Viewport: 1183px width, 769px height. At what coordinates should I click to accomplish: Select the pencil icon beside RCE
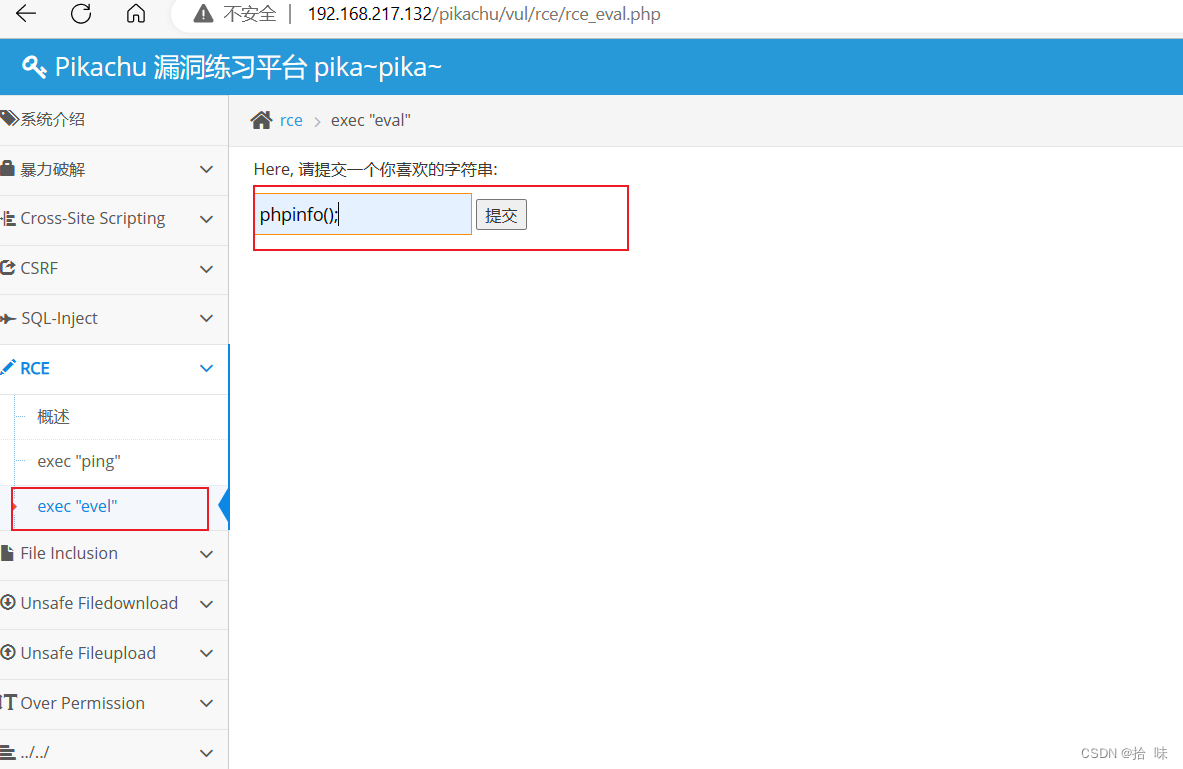click(9, 367)
